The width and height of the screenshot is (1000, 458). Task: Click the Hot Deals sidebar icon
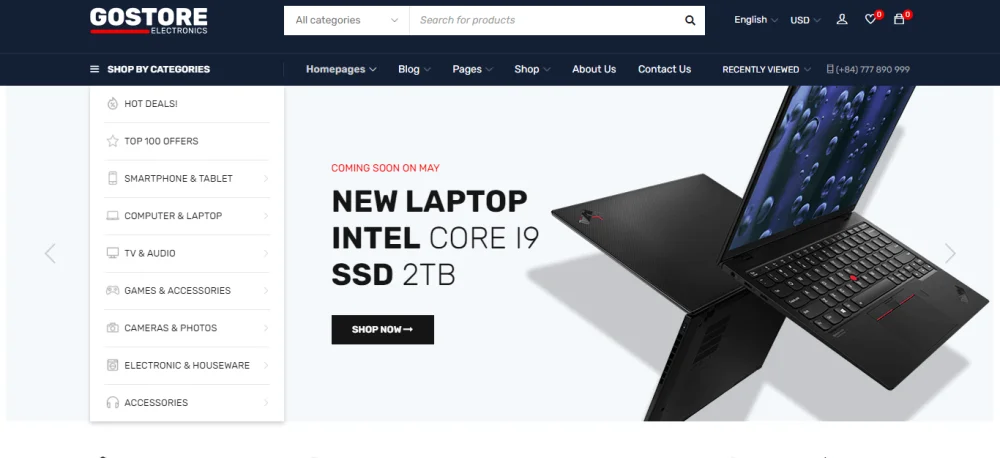point(113,104)
